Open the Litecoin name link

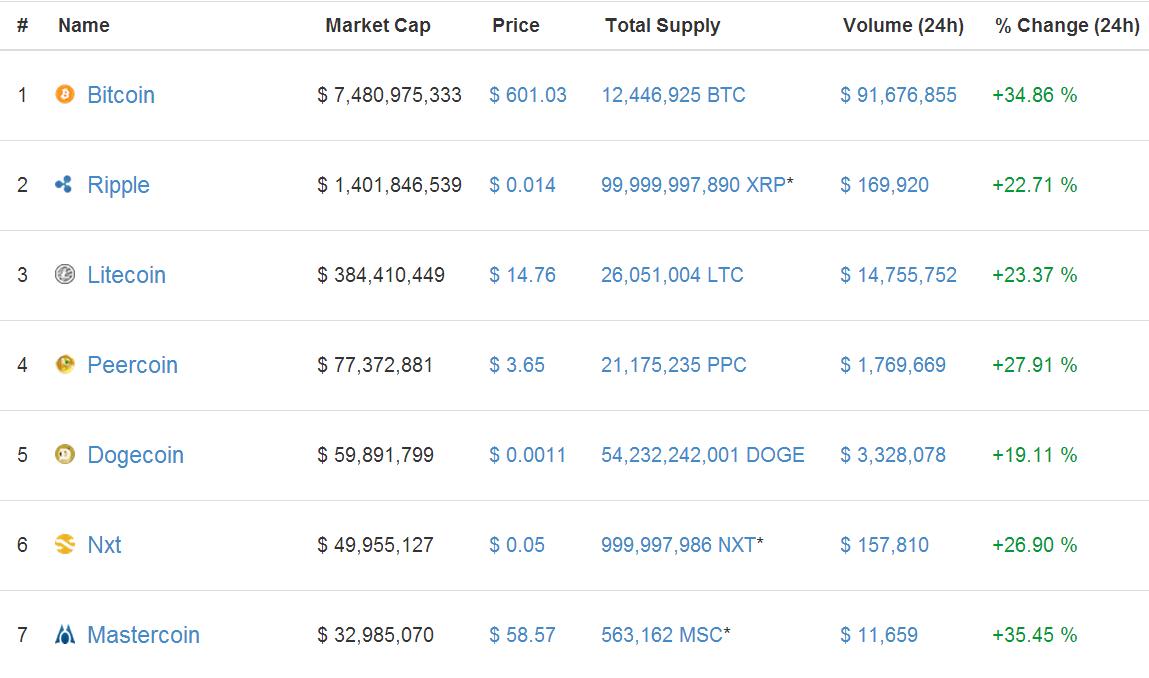click(126, 275)
